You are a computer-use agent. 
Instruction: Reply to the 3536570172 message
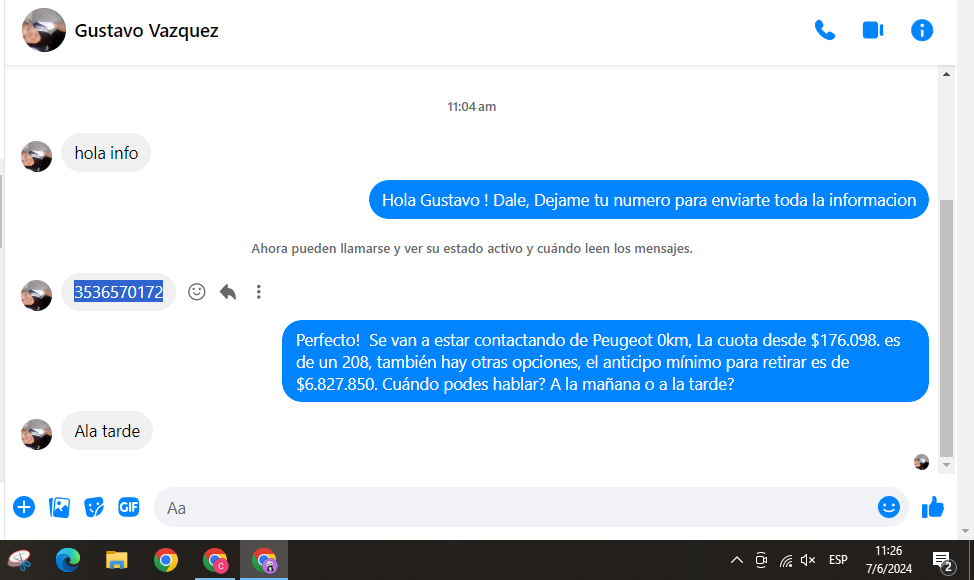pos(228,292)
